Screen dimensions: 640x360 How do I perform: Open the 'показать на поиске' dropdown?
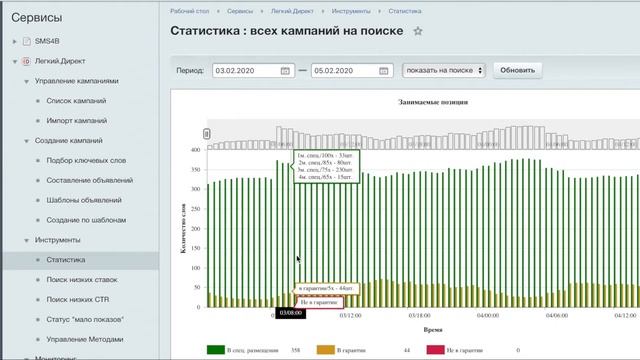[444, 71]
